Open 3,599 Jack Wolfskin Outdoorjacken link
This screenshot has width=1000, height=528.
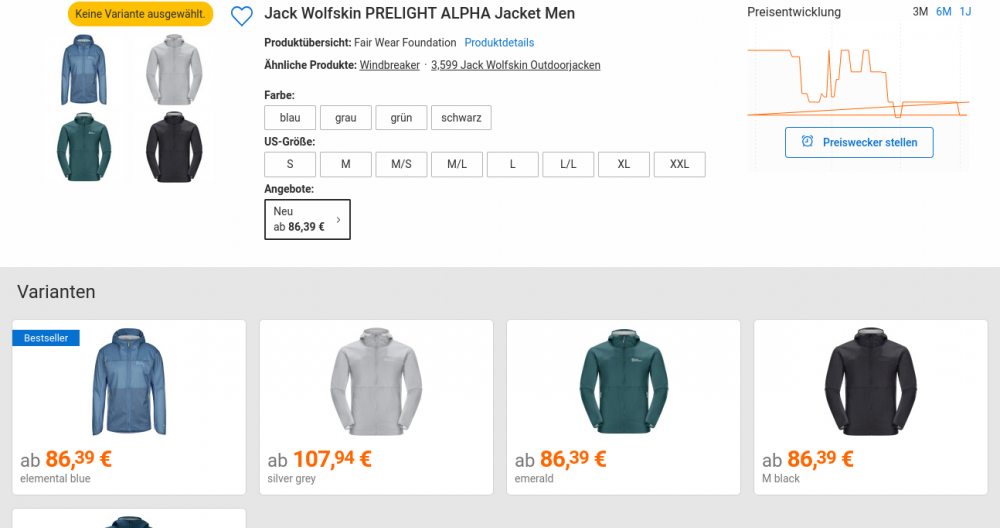pyautogui.click(x=515, y=65)
